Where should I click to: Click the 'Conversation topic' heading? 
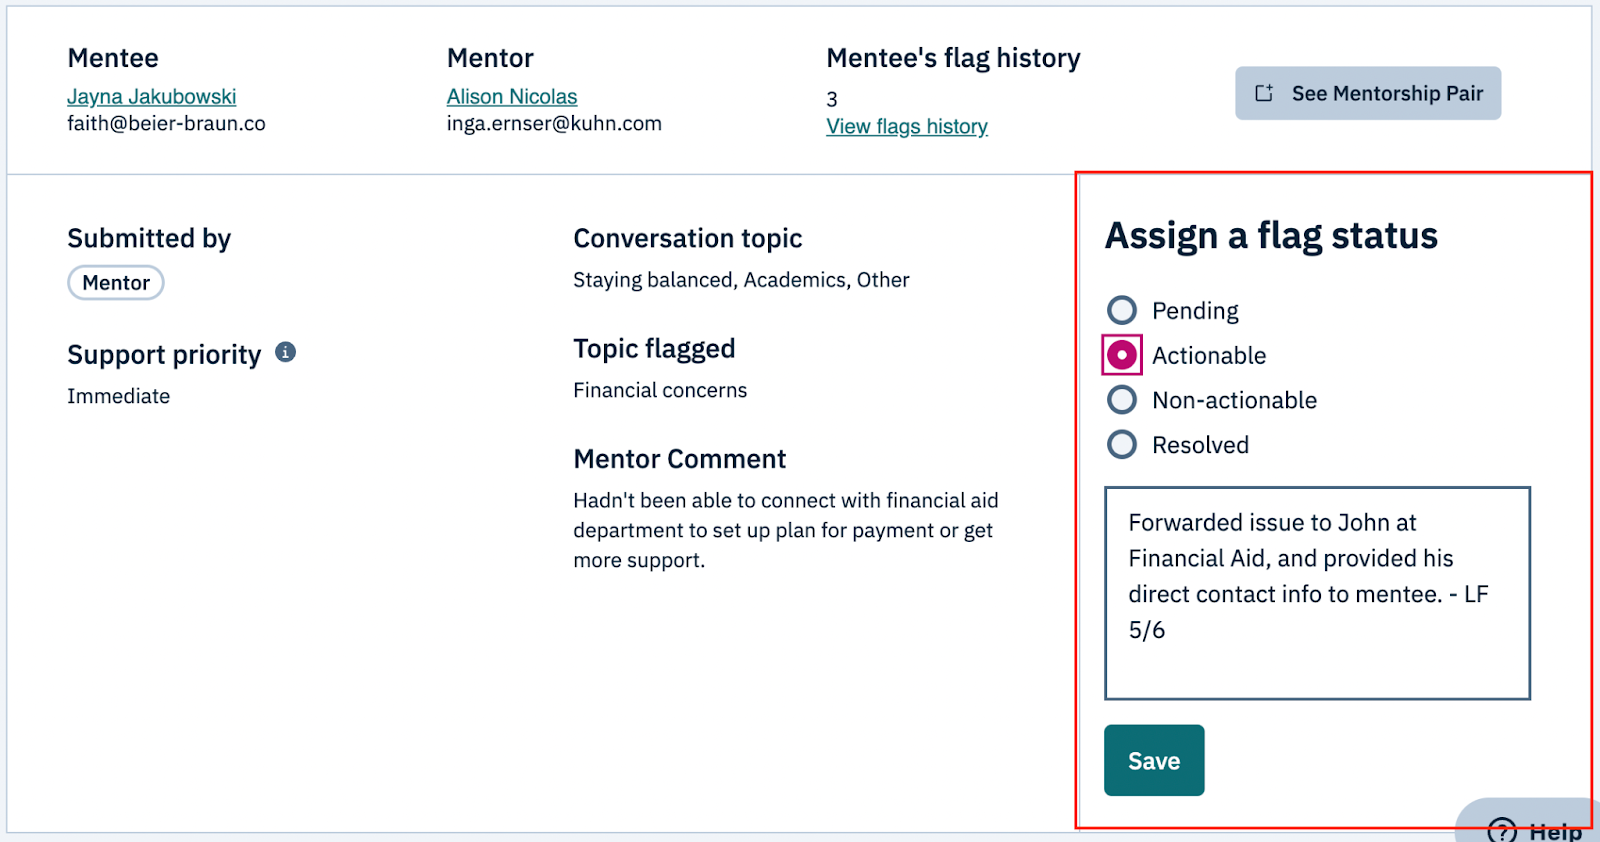coord(688,238)
